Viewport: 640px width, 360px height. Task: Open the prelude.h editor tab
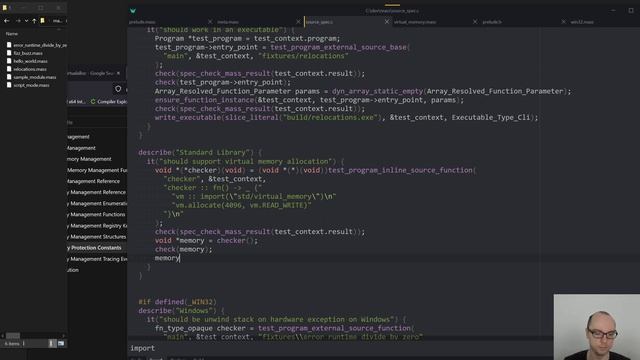(492, 22)
